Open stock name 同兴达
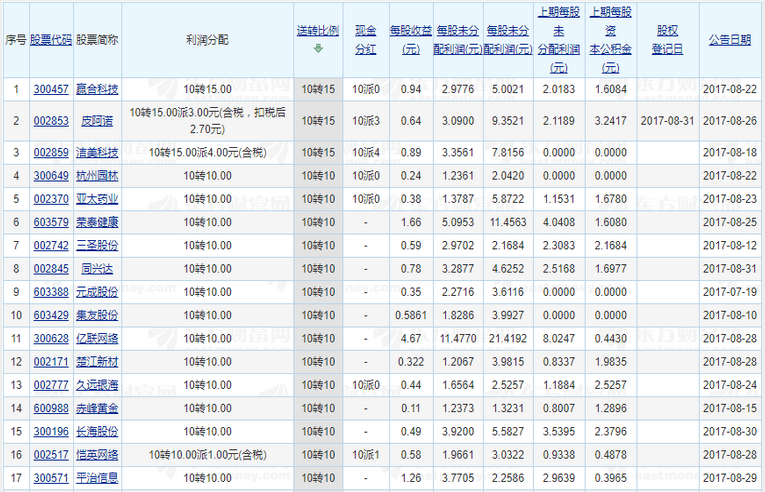Screen dimensions: 765x492 pos(97,269)
